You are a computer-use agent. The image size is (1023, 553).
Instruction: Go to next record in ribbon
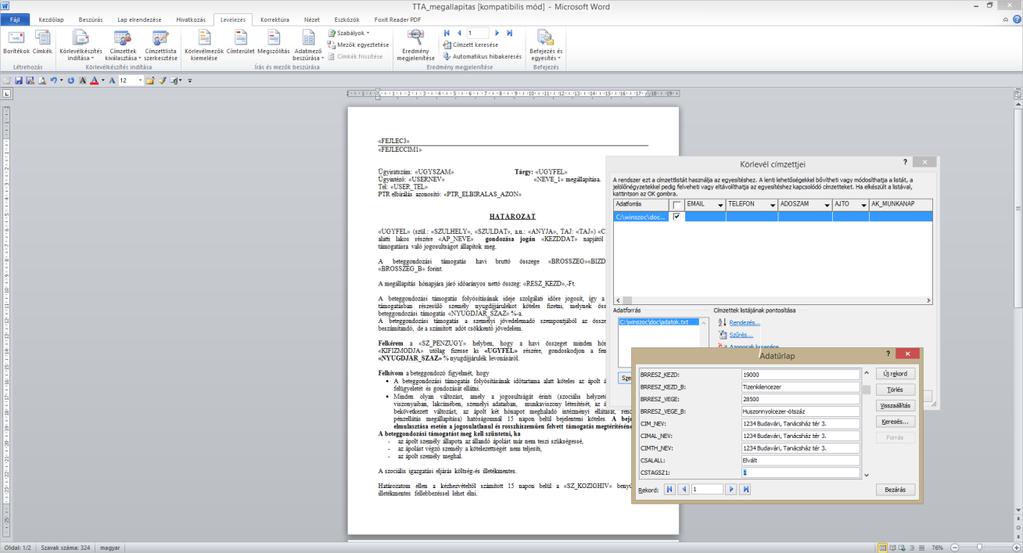(x=497, y=33)
